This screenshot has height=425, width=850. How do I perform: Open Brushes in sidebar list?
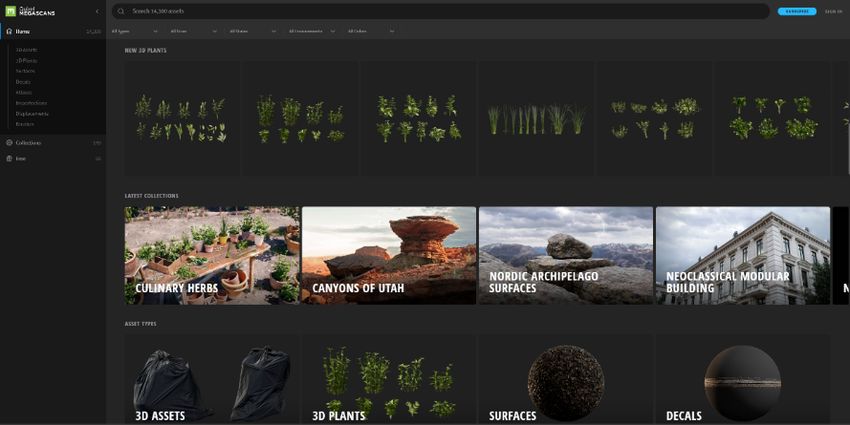pyautogui.click(x=25, y=124)
